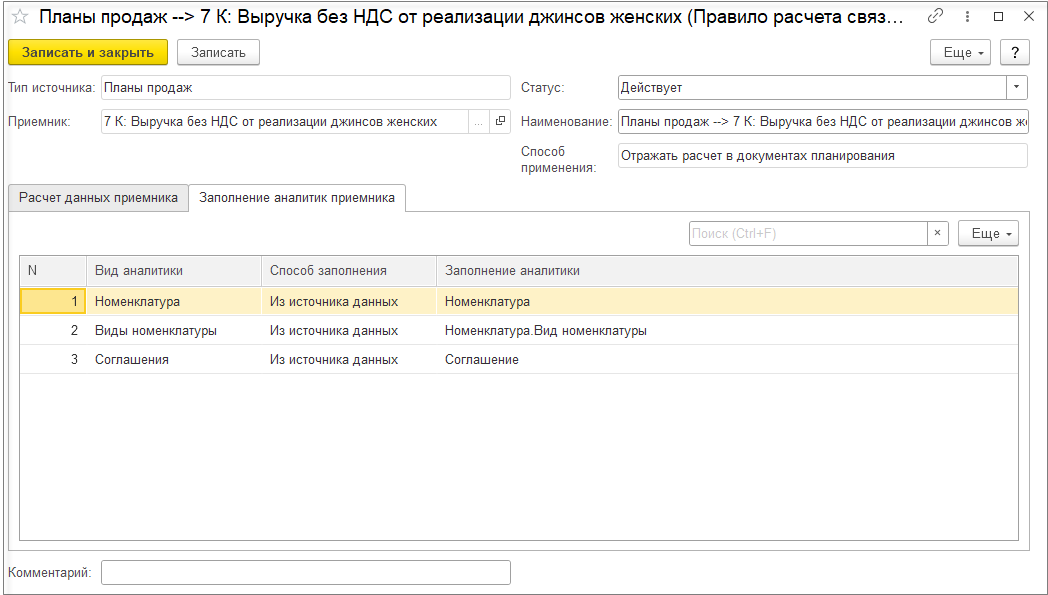This screenshot has width=1048, height=595.
Task: Click the Наименование text field
Action: pyautogui.click(x=823, y=122)
